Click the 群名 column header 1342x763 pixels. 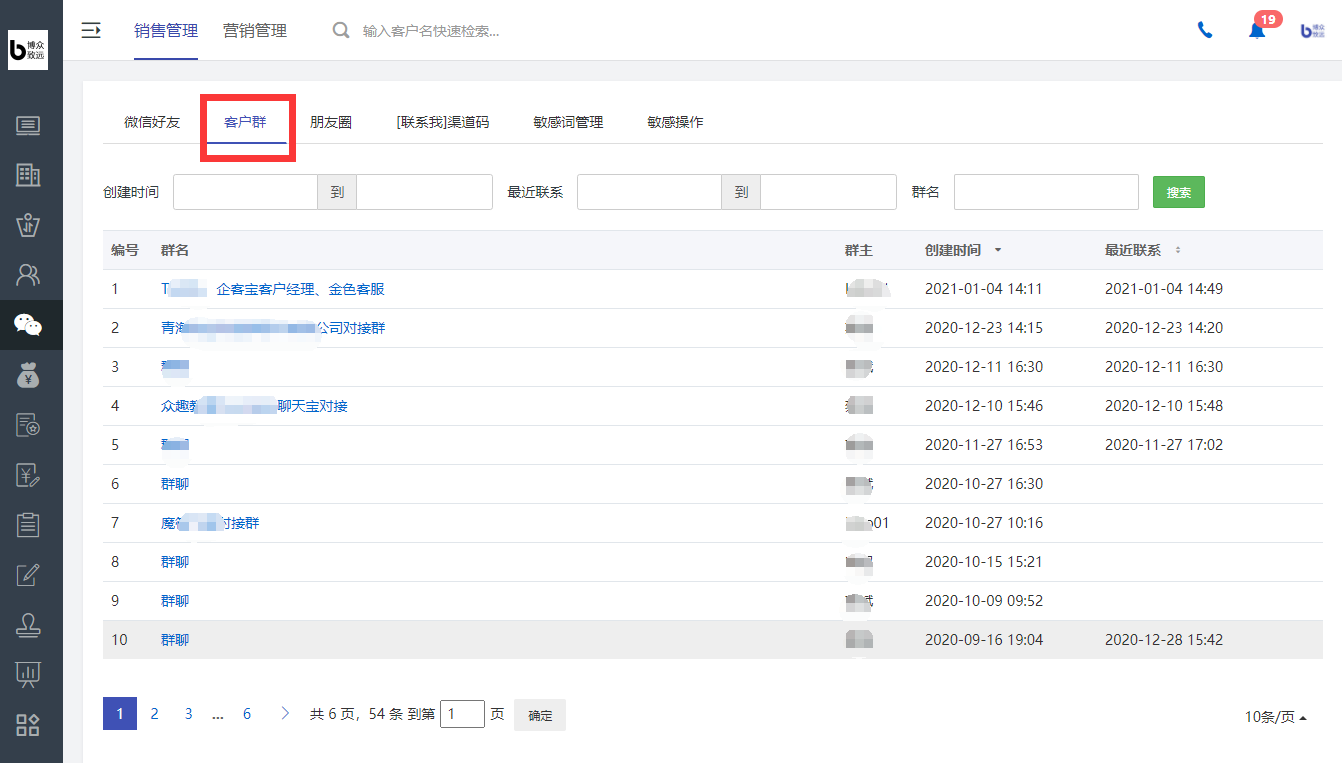click(175, 250)
